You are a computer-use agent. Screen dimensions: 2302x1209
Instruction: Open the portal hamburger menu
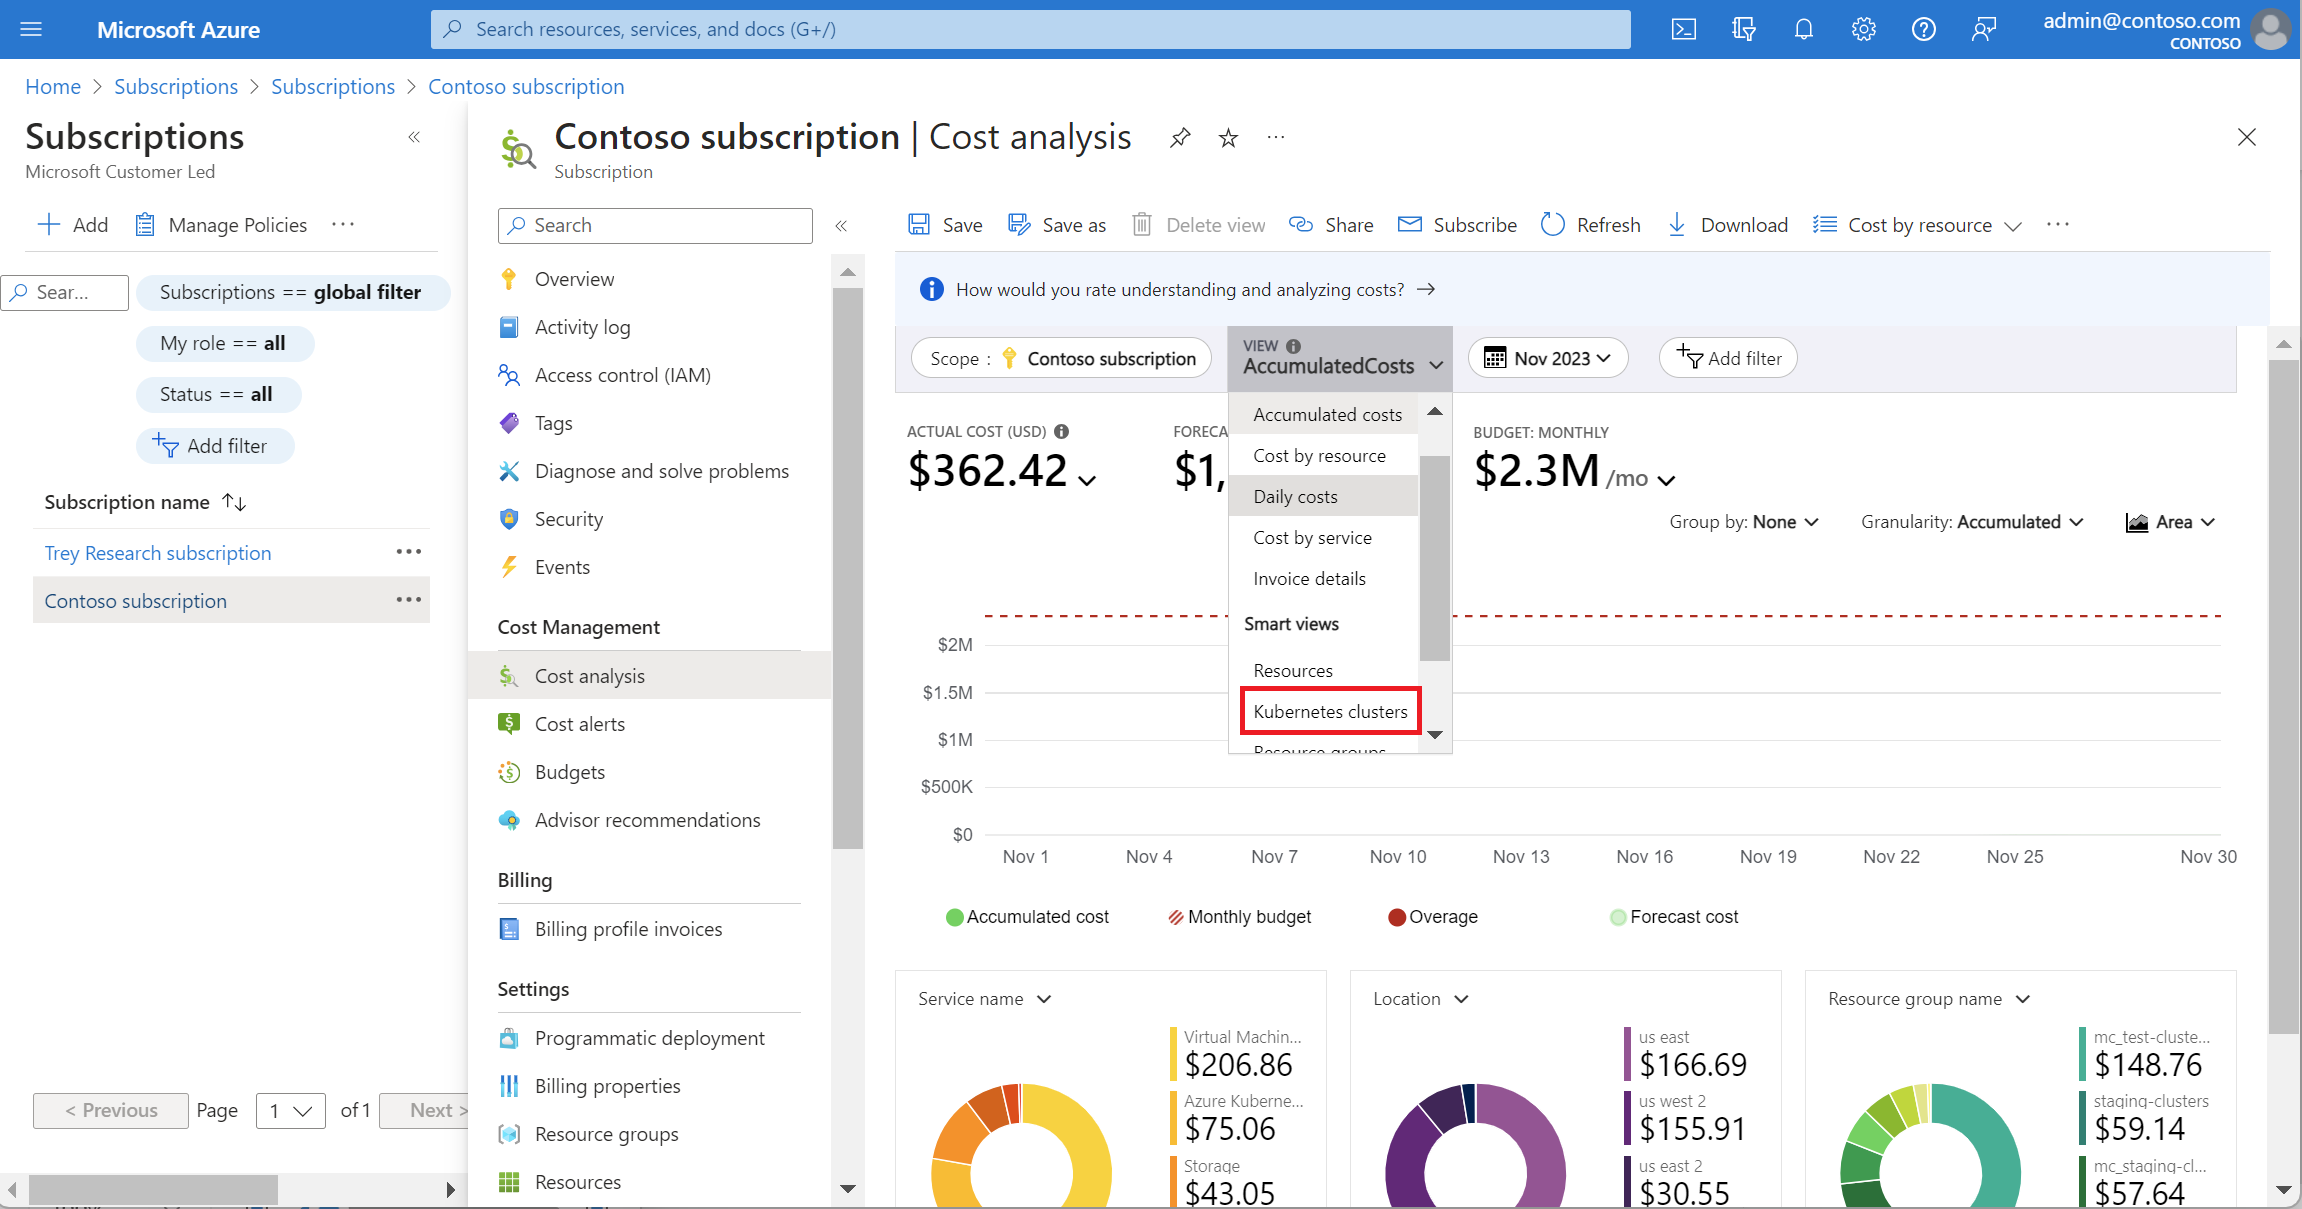31,29
